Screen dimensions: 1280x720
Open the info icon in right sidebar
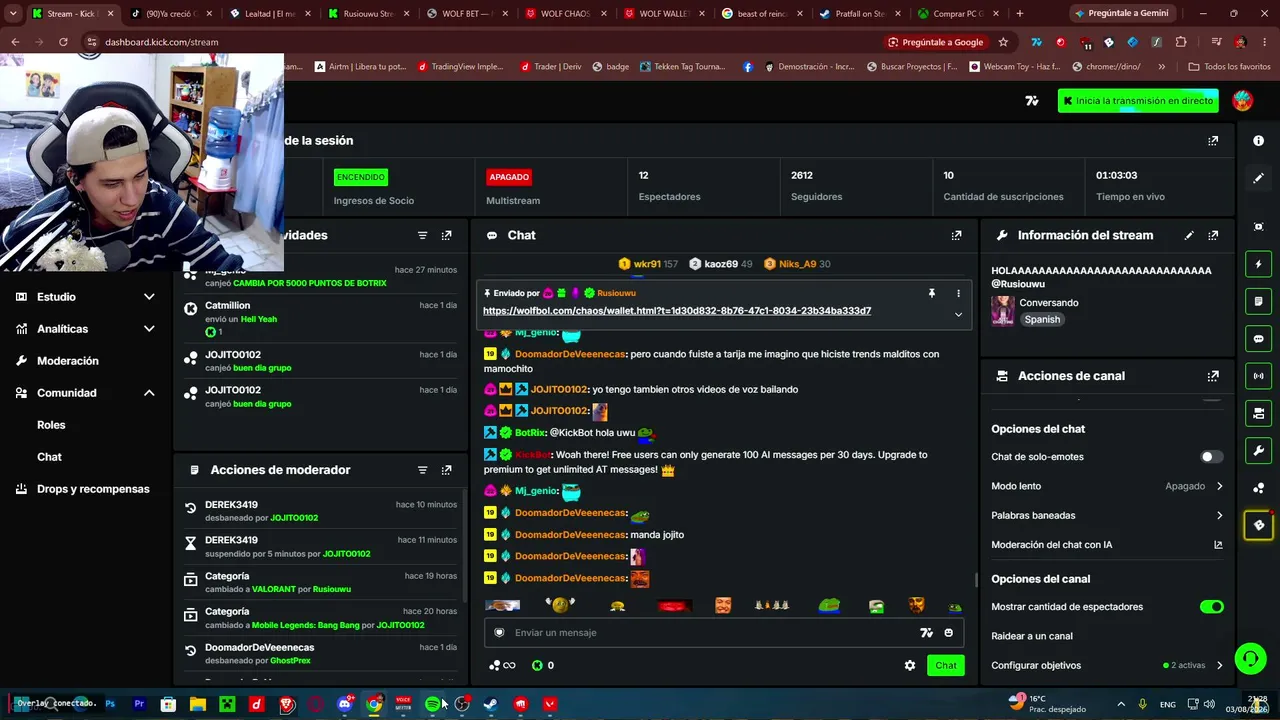(1258, 141)
